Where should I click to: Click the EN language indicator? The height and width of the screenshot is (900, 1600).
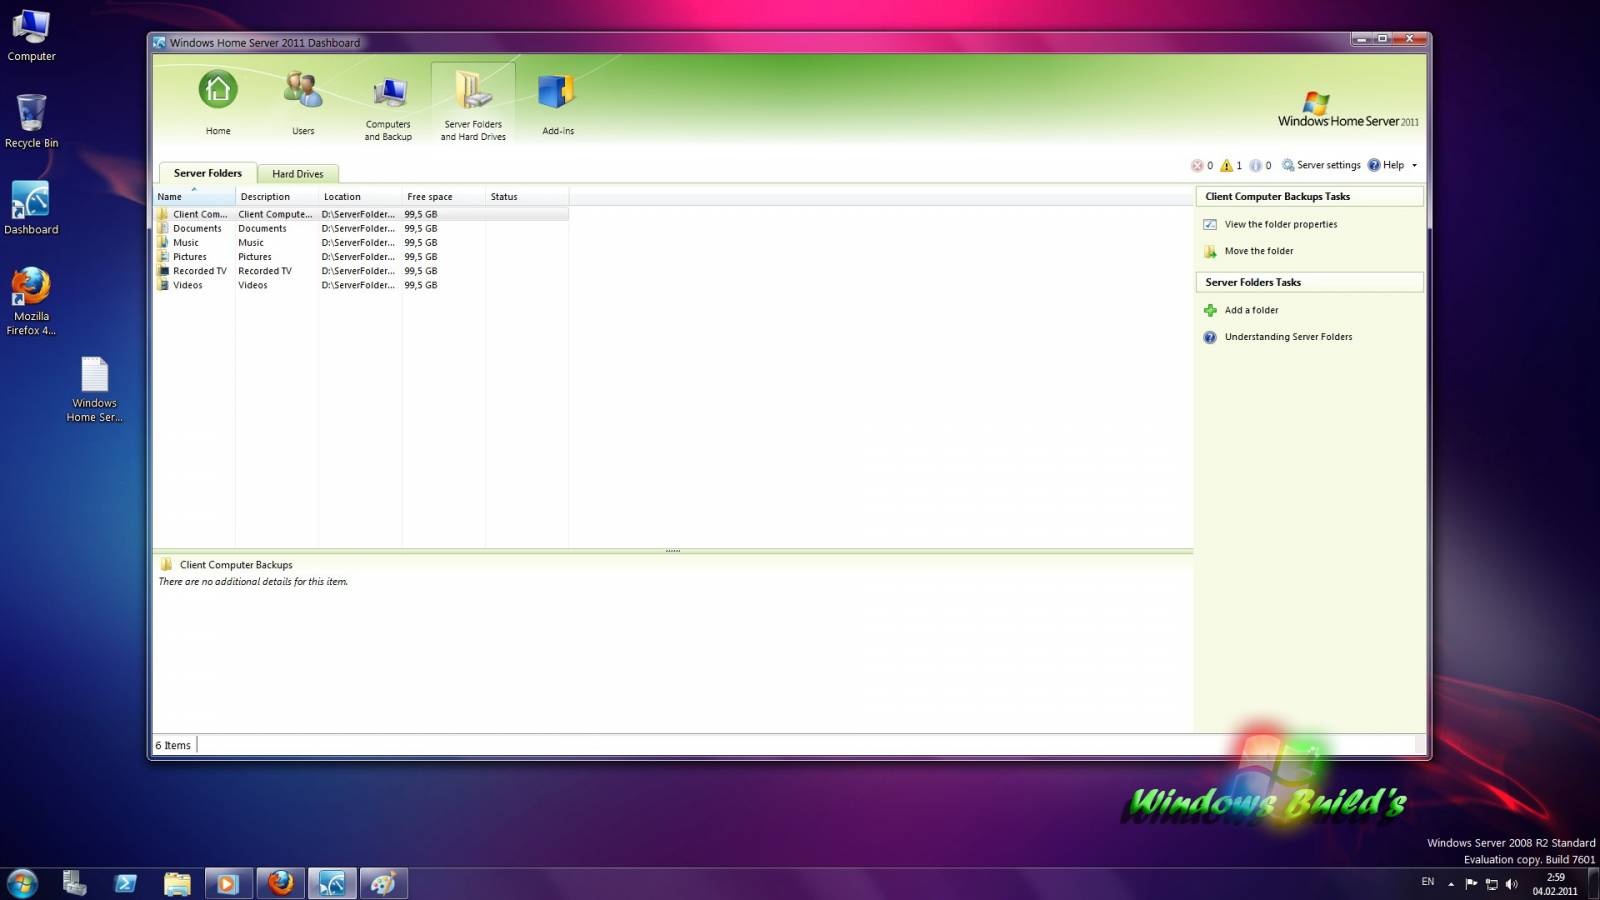tap(1427, 882)
